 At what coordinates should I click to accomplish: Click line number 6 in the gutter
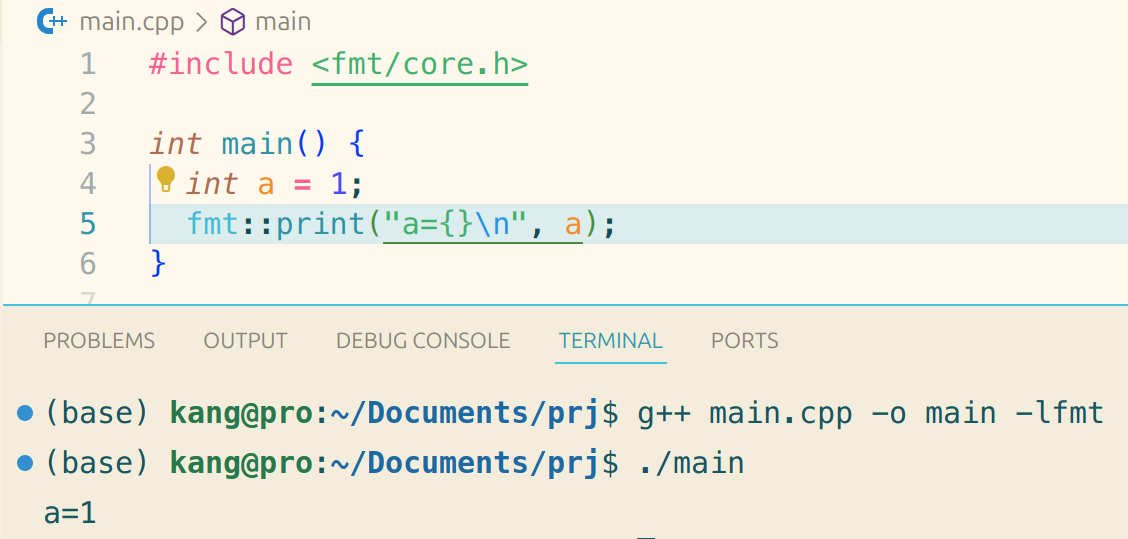coord(88,264)
